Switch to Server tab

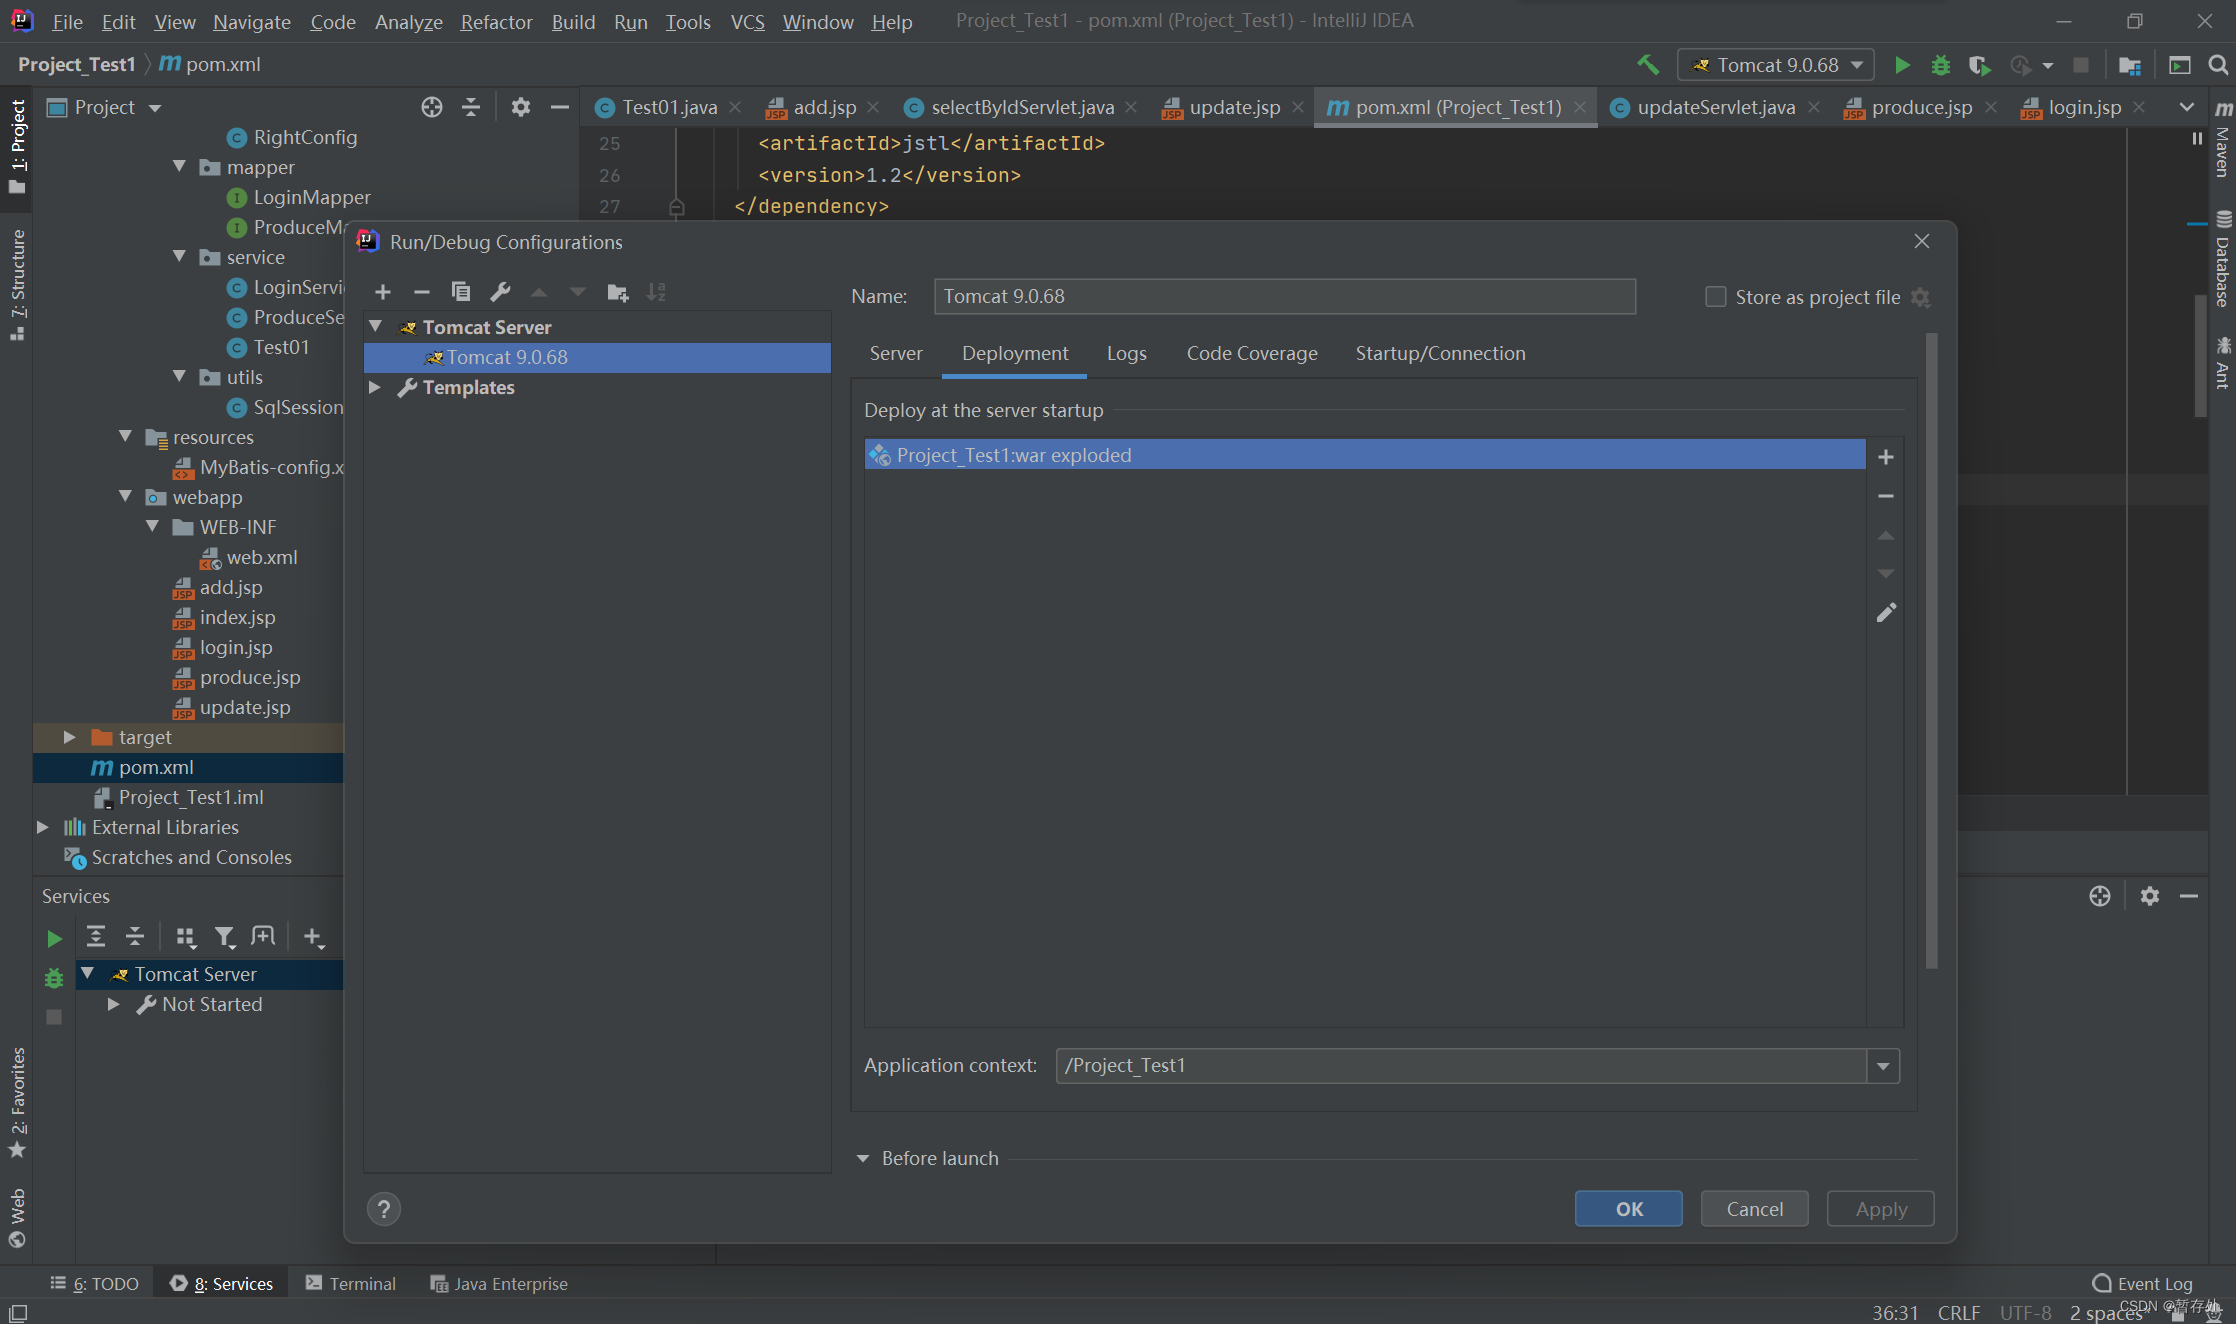[896, 353]
